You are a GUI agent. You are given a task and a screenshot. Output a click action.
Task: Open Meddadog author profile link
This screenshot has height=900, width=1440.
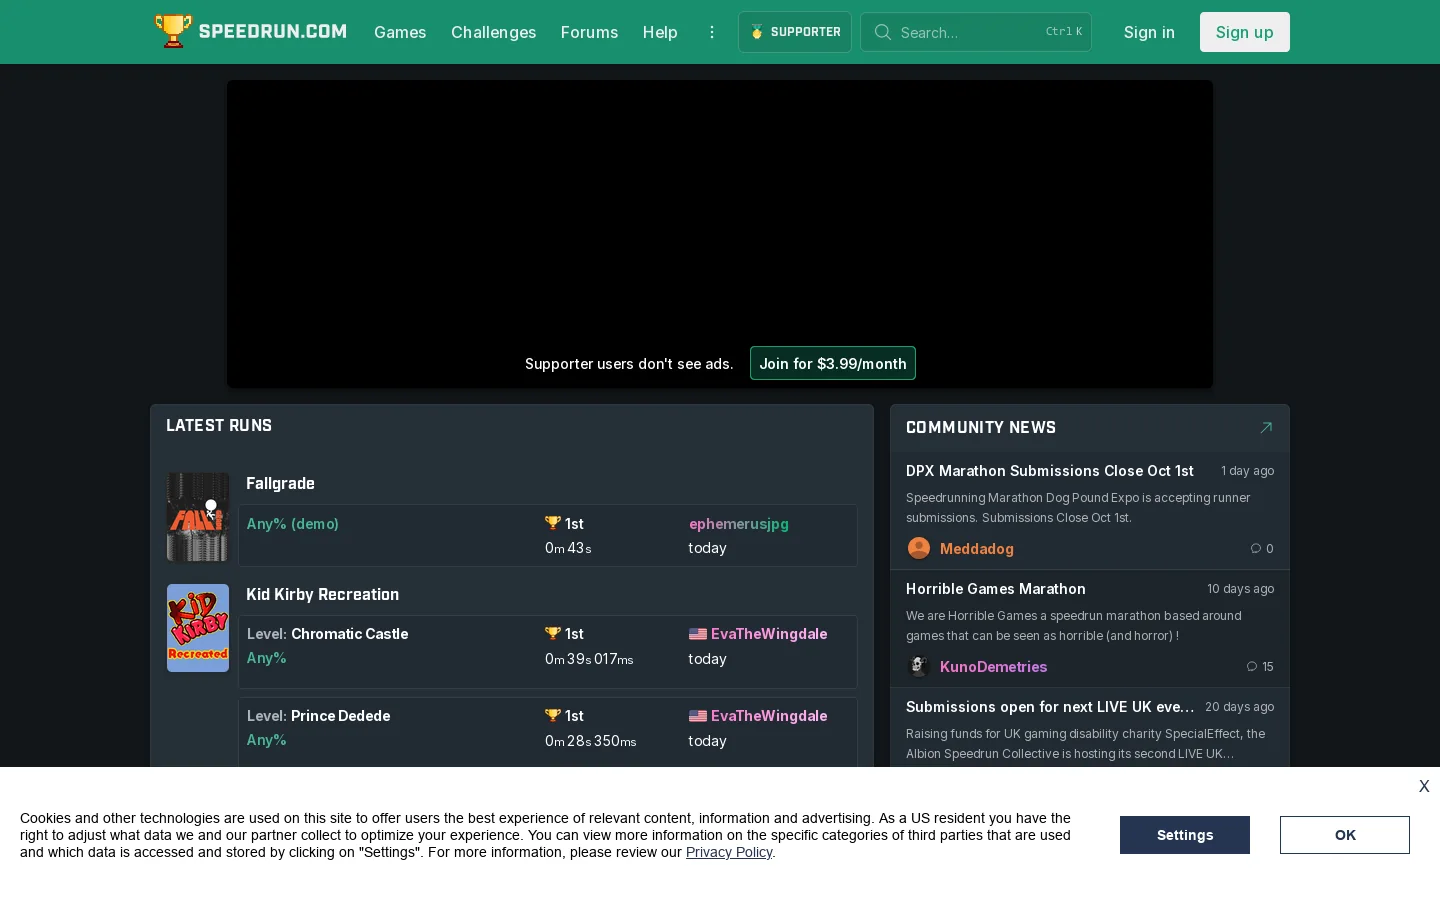(x=977, y=548)
